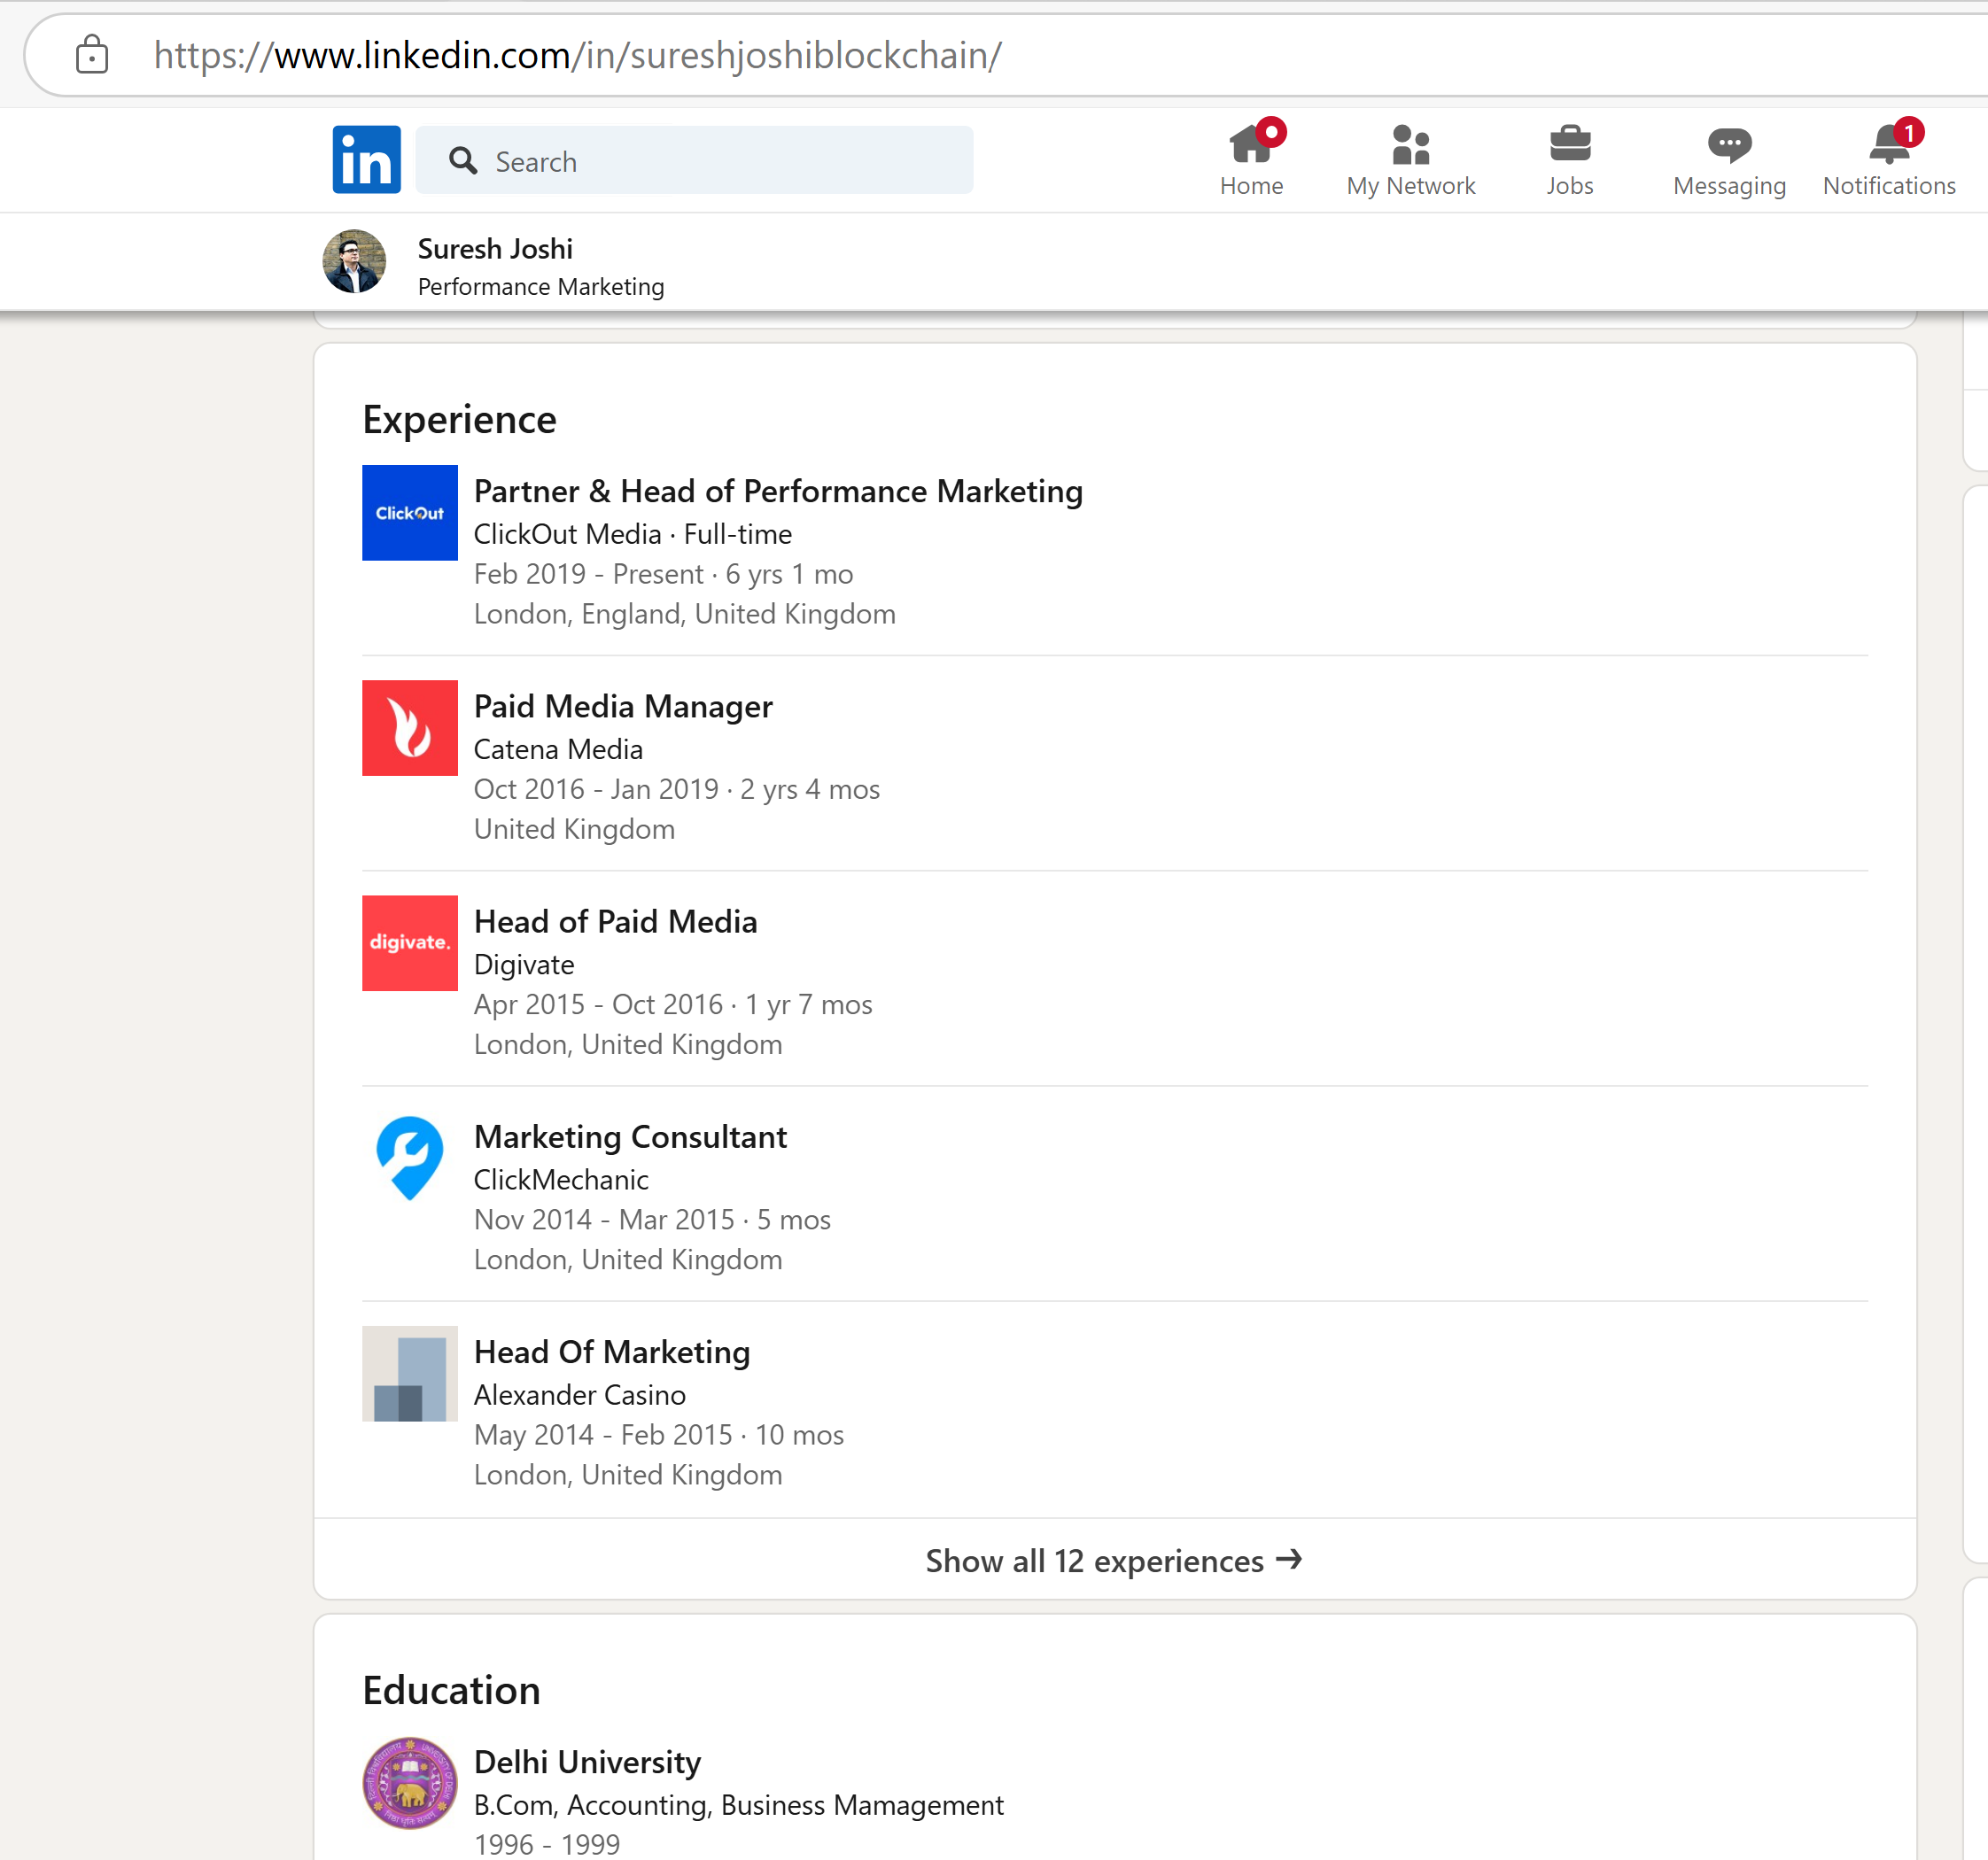Open the Notifications bell icon

1889,144
